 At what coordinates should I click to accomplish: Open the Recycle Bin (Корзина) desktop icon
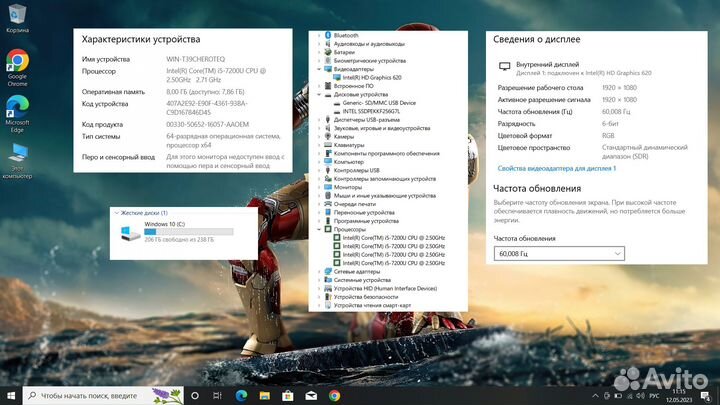17,18
